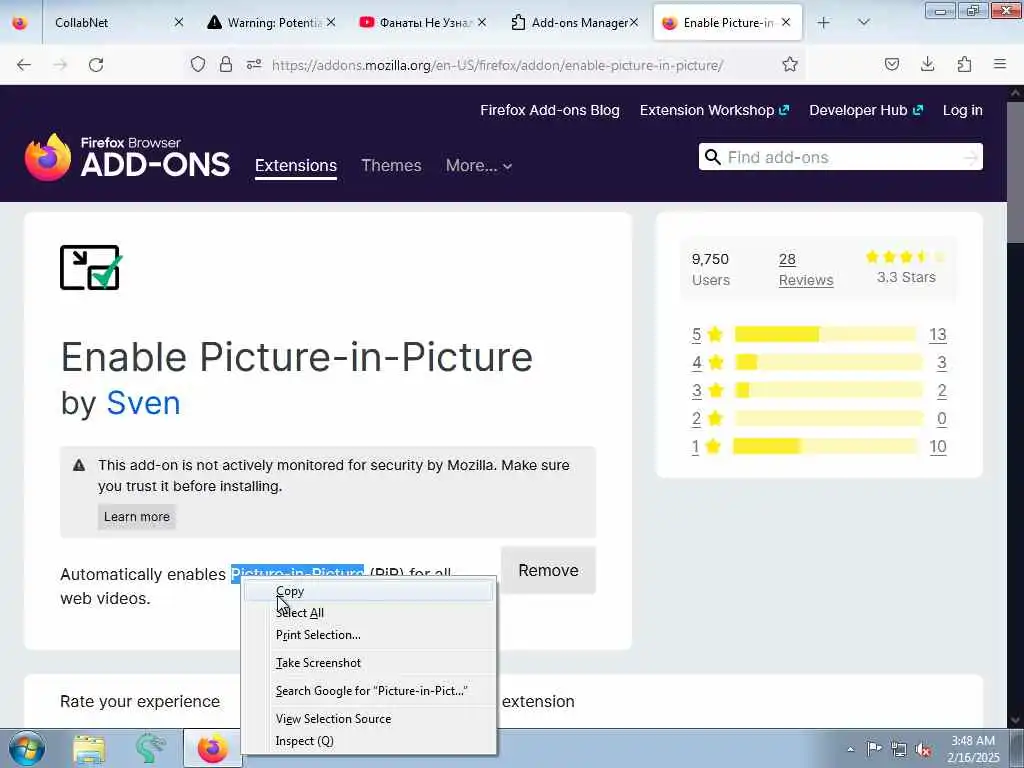This screenshot has width=1024, height=768.
Task: Open the Developer Hub link
Action: 866,110
